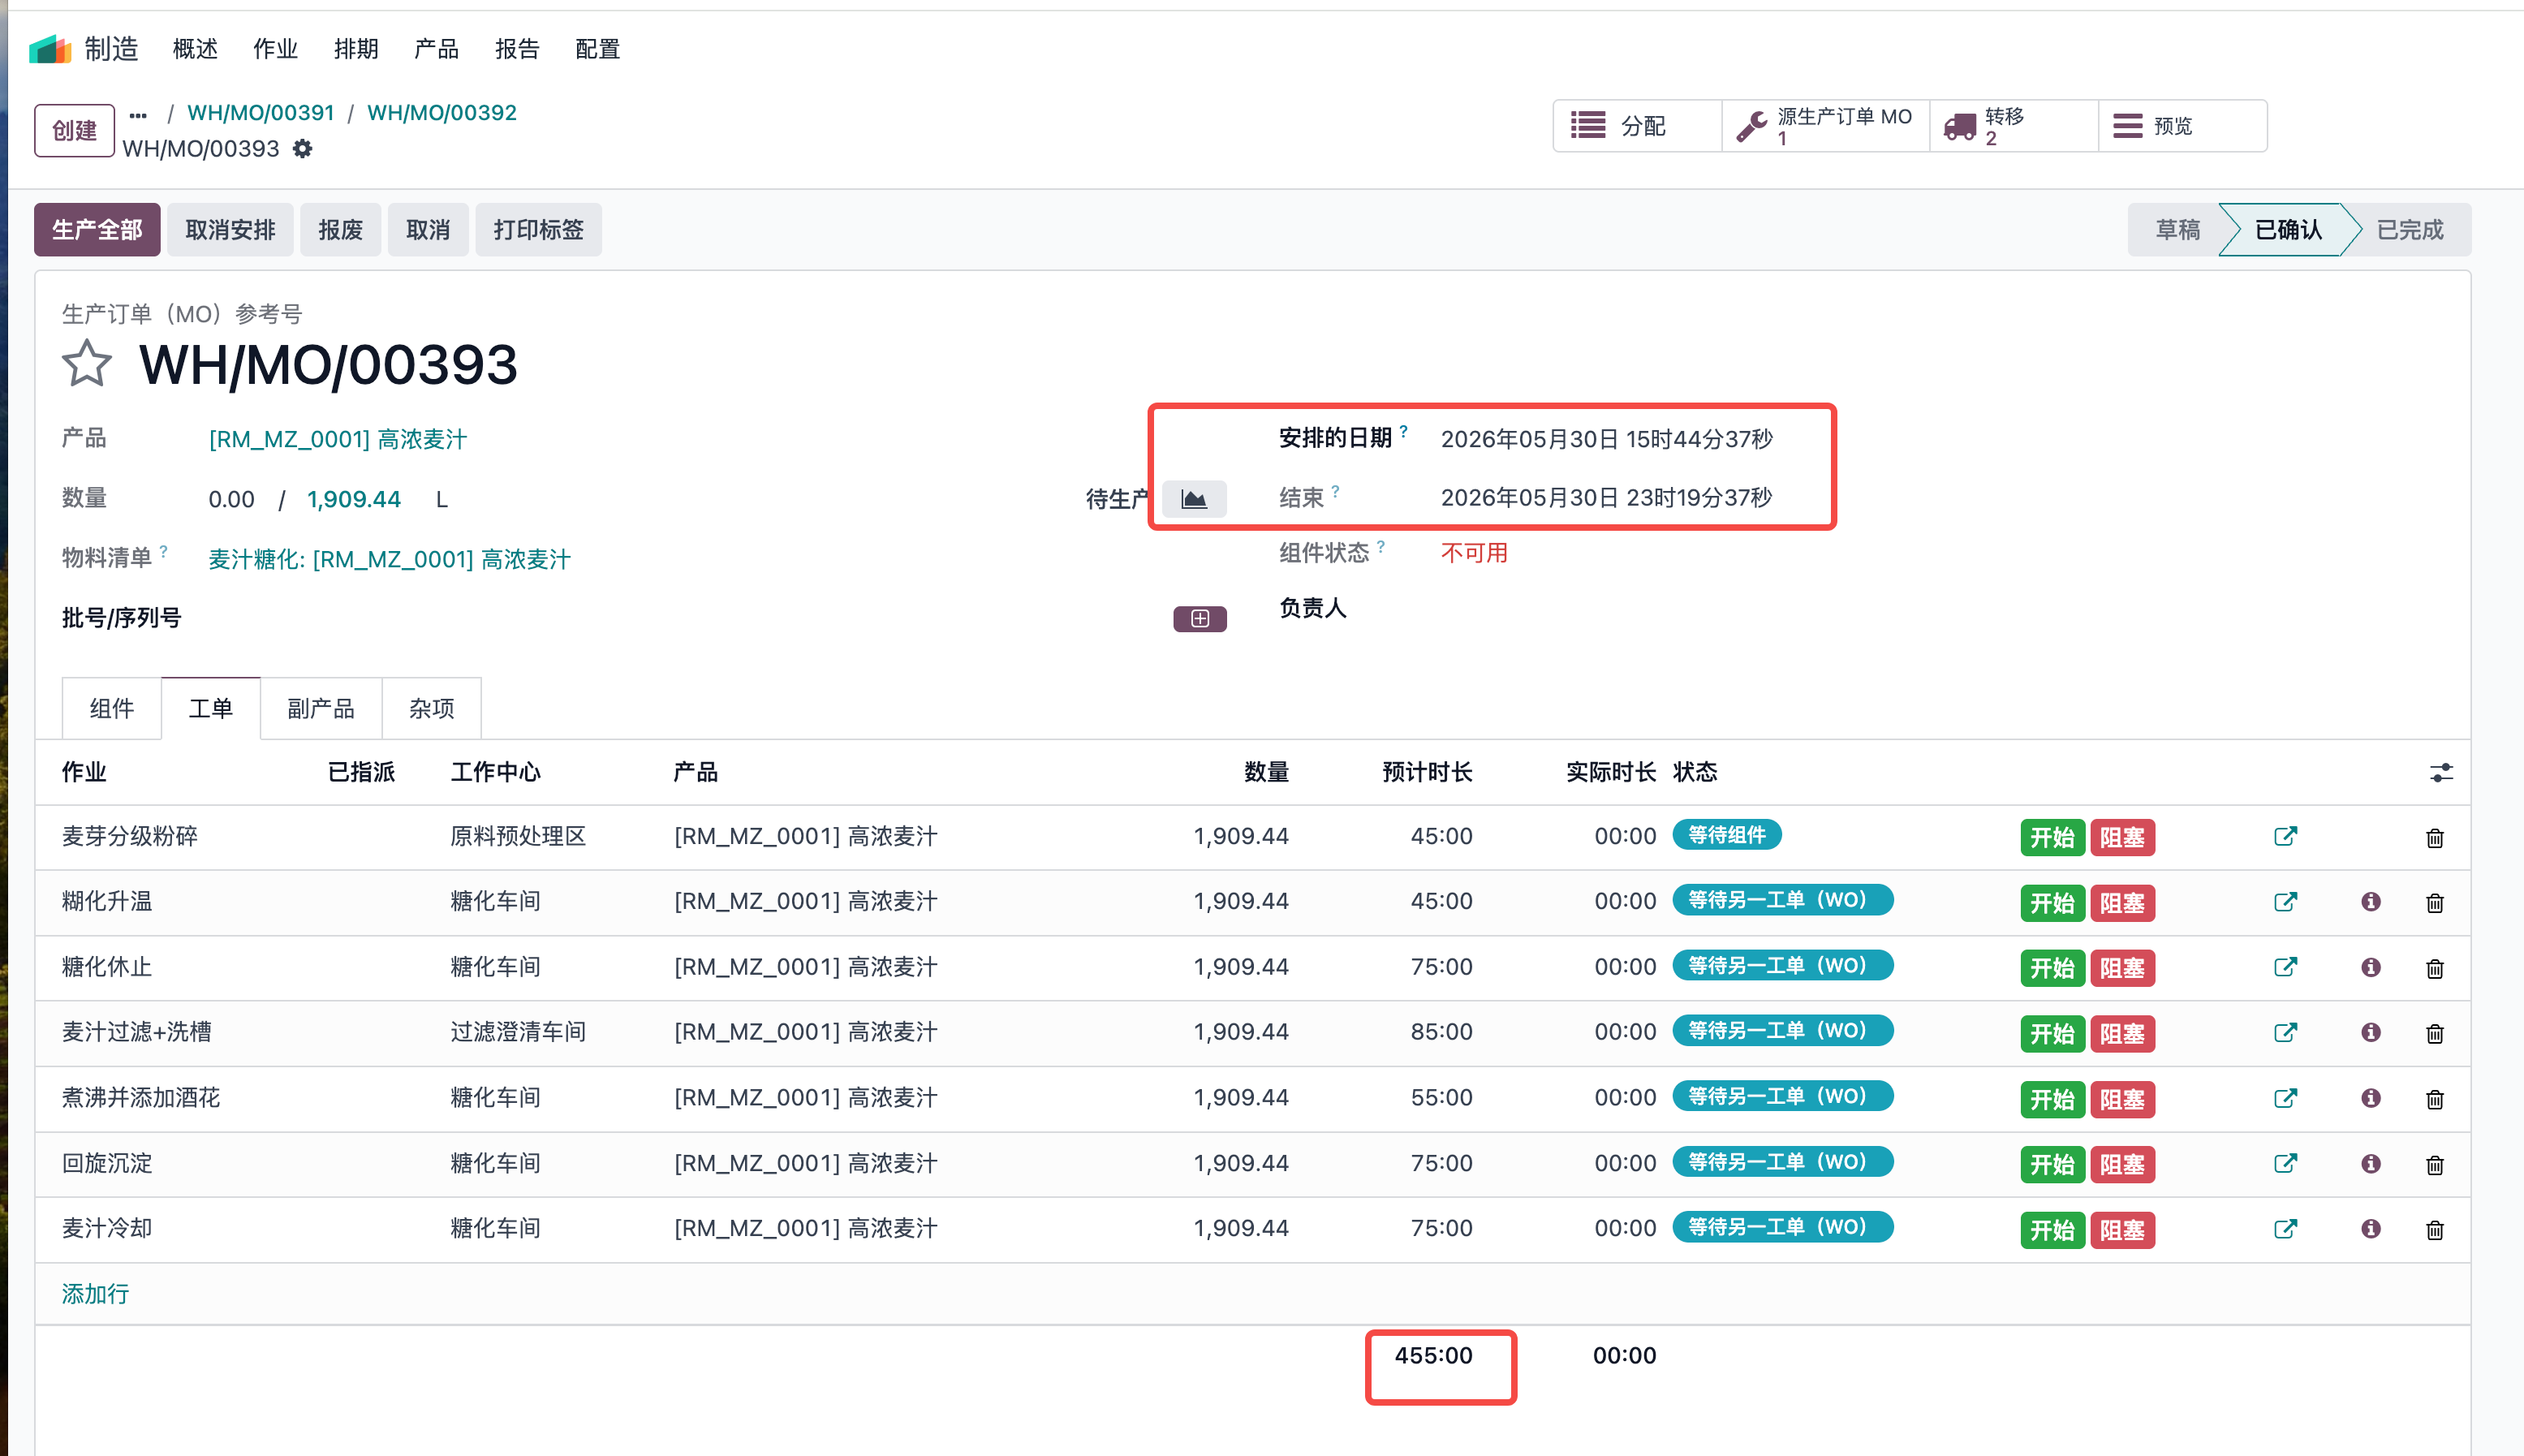Open 糊化升温 work order external link
This screenshot has height=1456, width=2524.
[x=2285, y=902]
